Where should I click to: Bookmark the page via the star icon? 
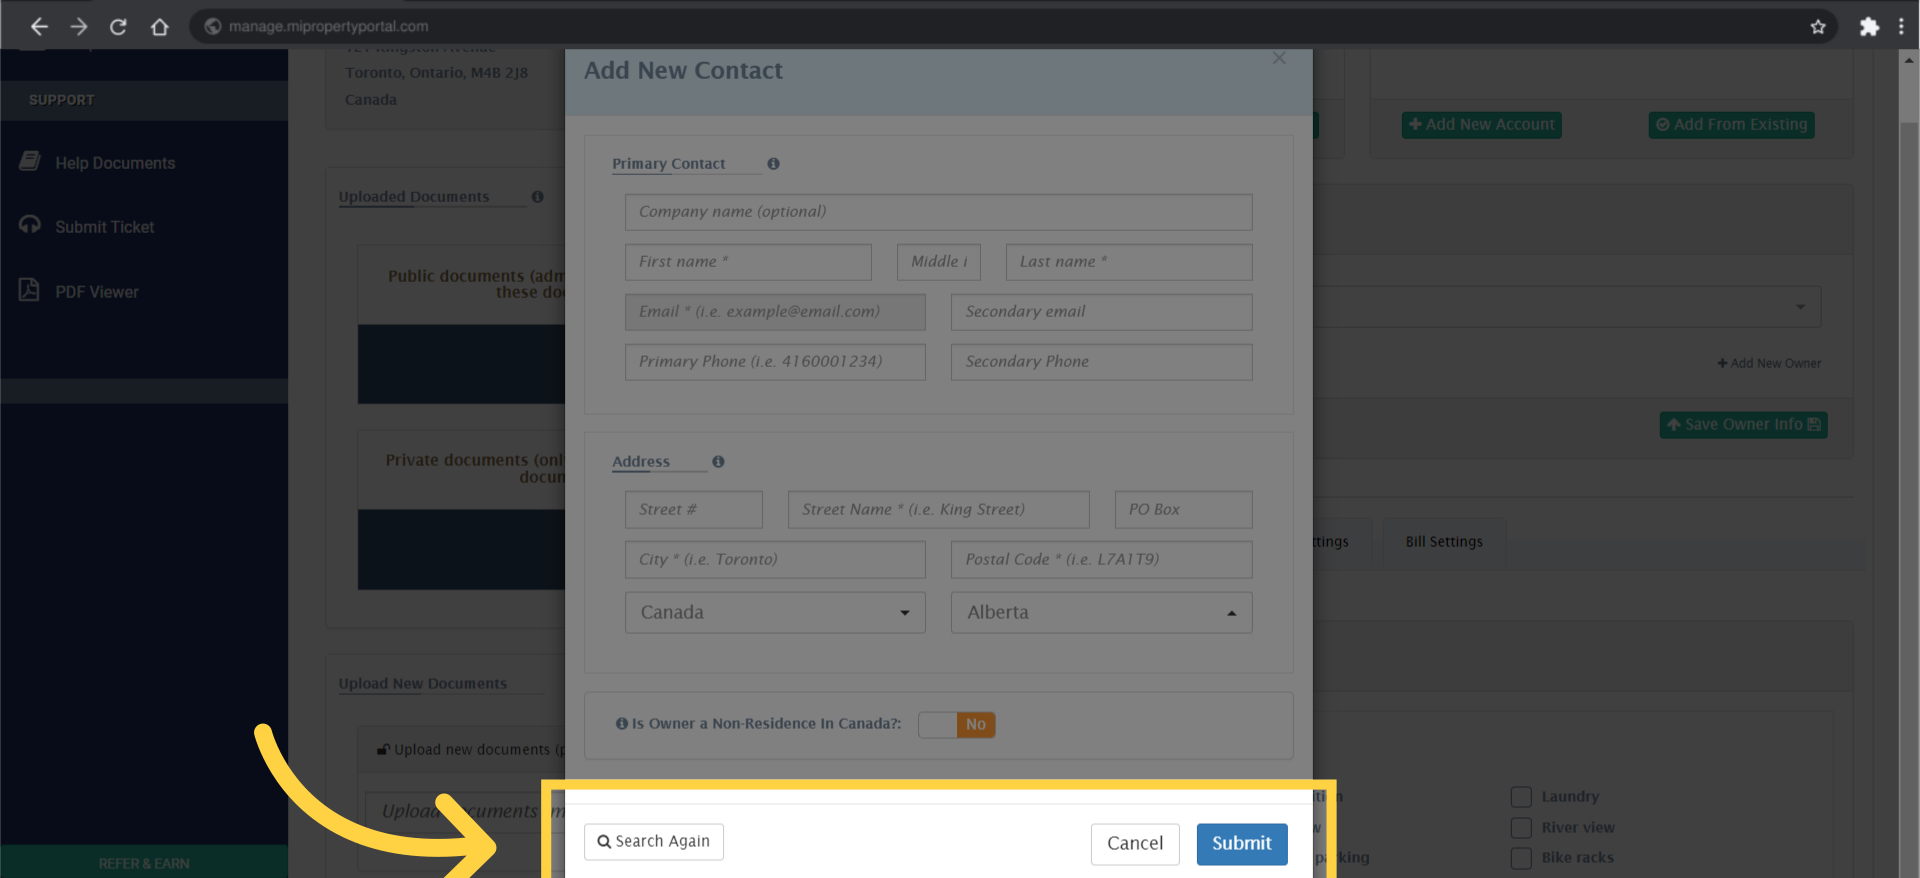[1818, 26]
